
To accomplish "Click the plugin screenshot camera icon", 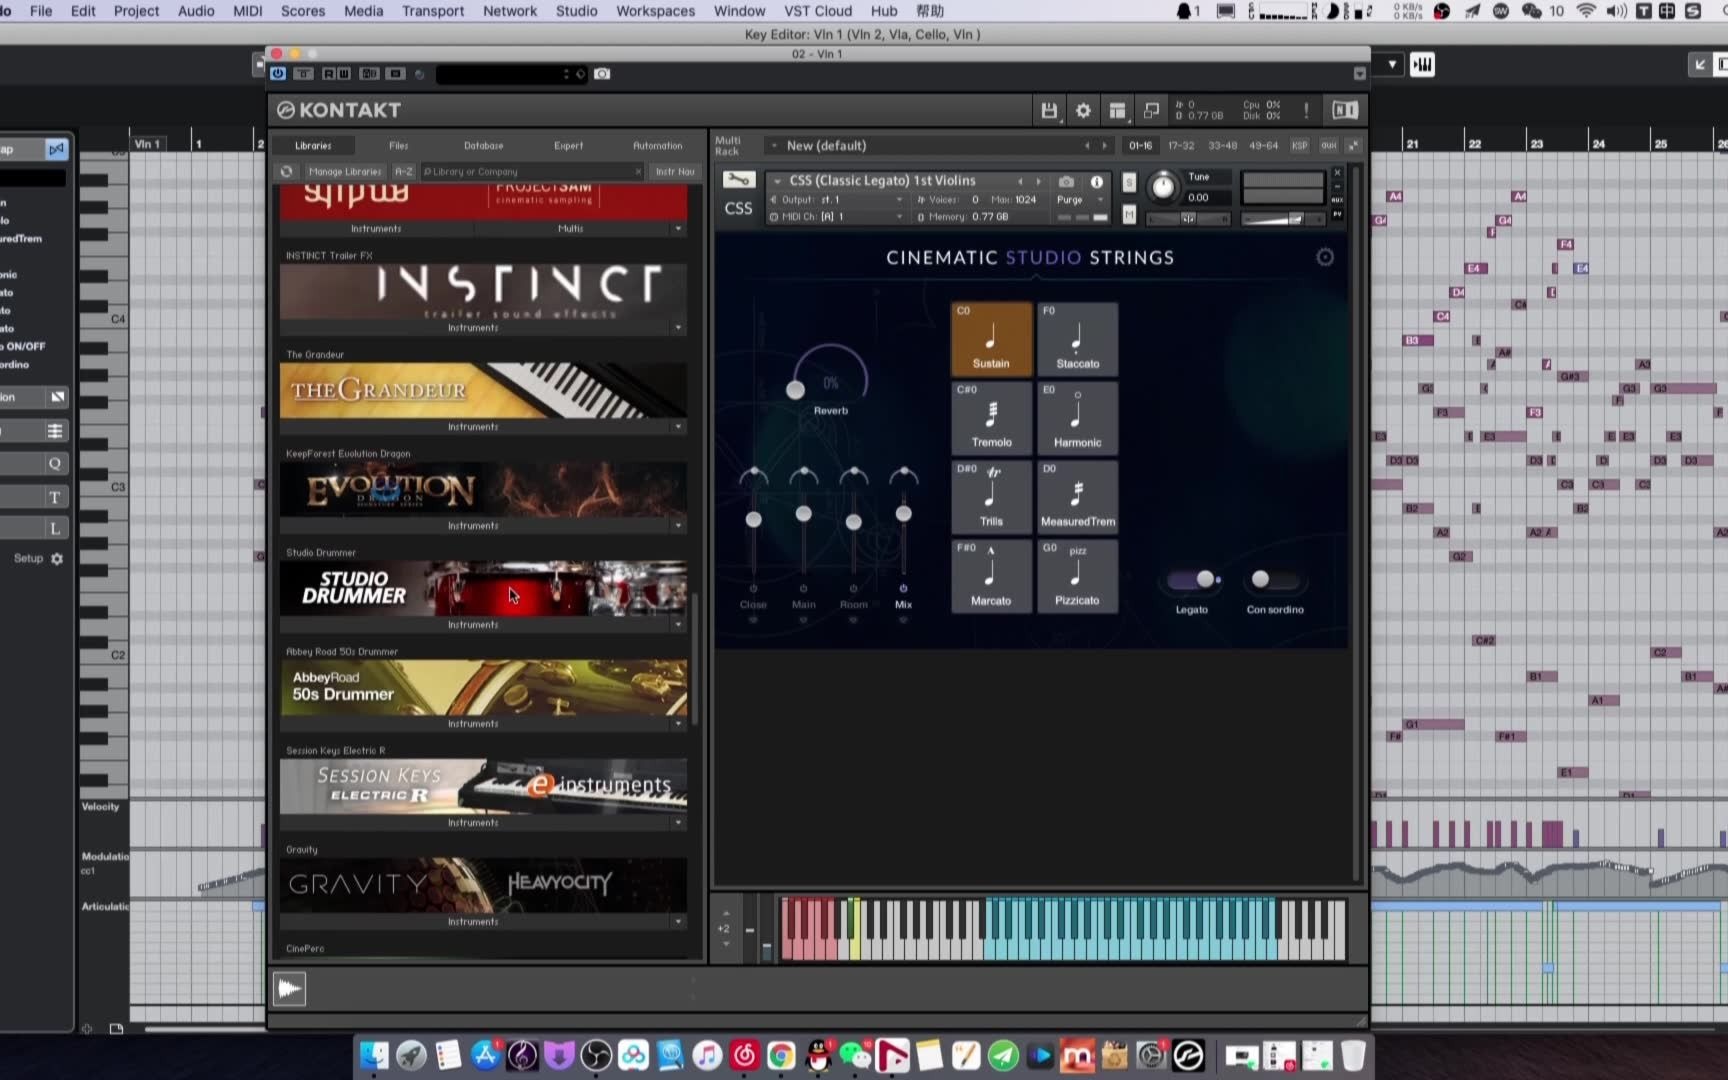I will (x=602, y=74).
